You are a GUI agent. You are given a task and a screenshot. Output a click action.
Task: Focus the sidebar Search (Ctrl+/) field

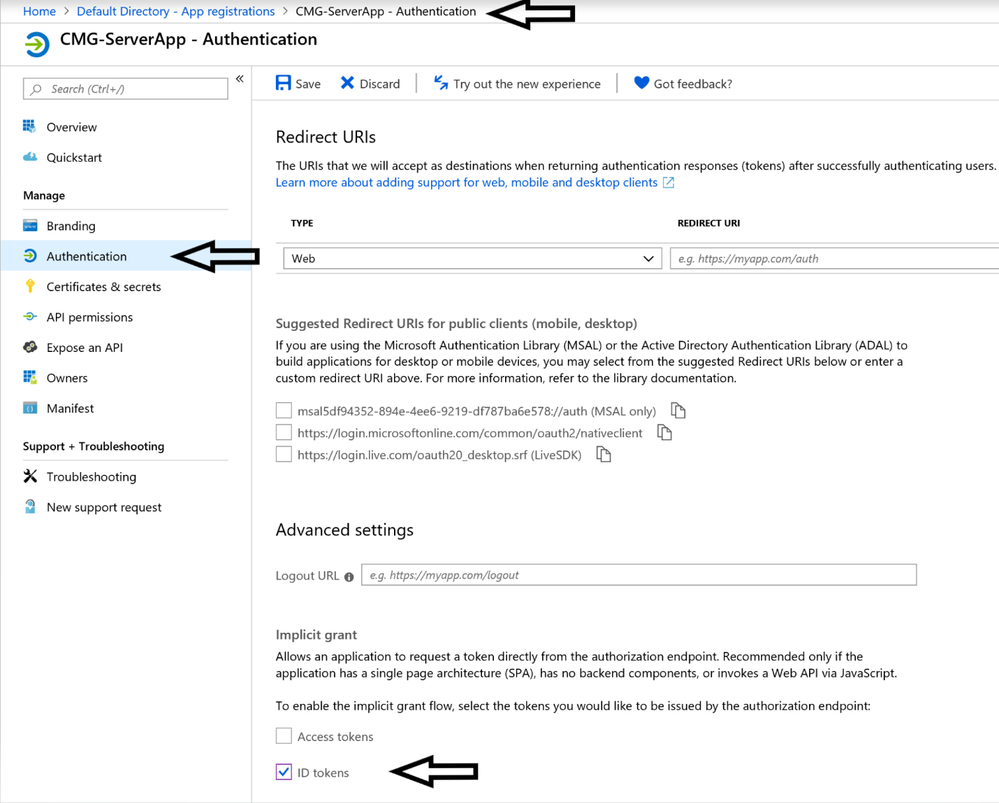click(126, 89)
